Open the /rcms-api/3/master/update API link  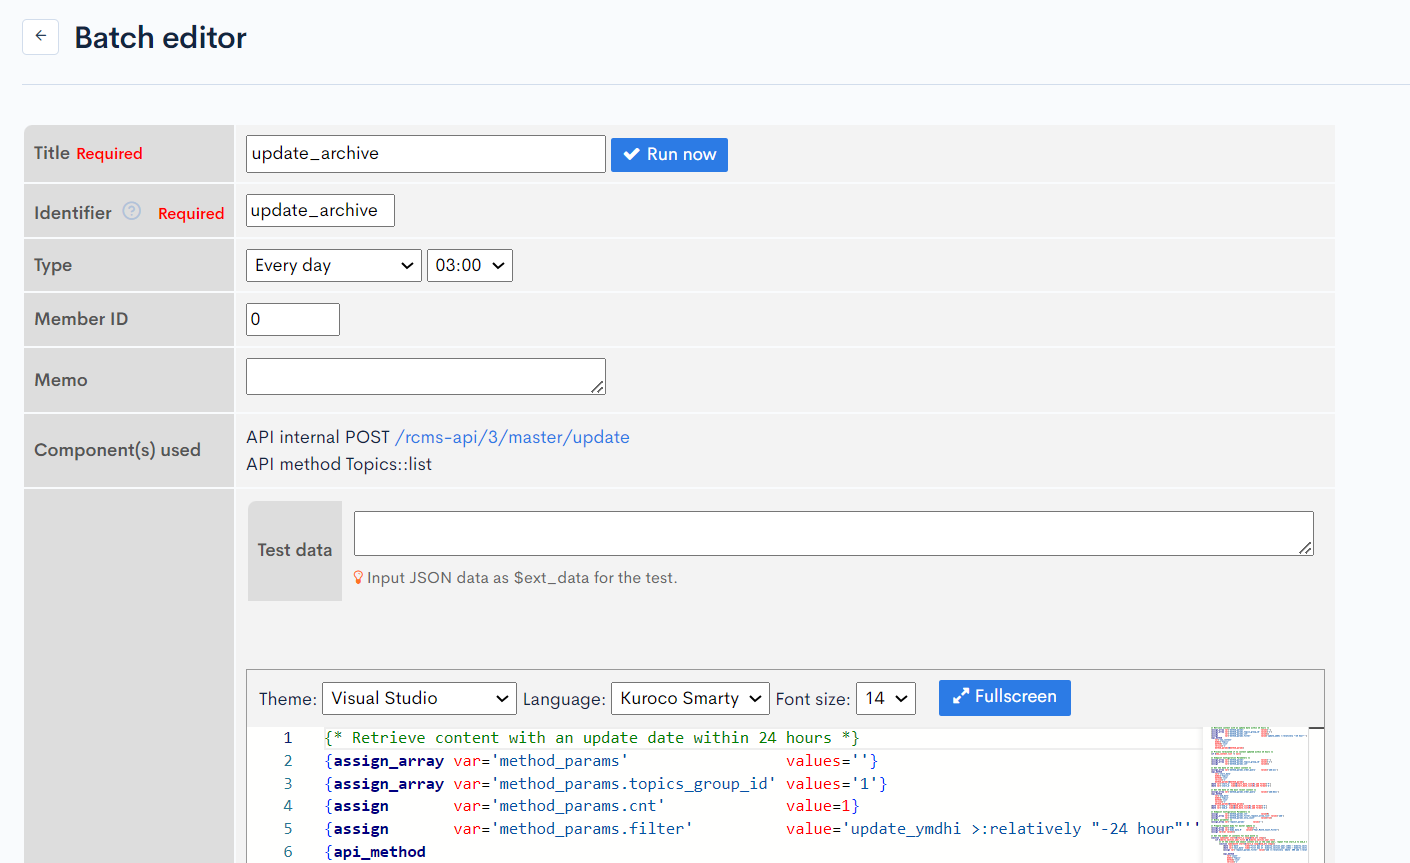click(512, 436)
